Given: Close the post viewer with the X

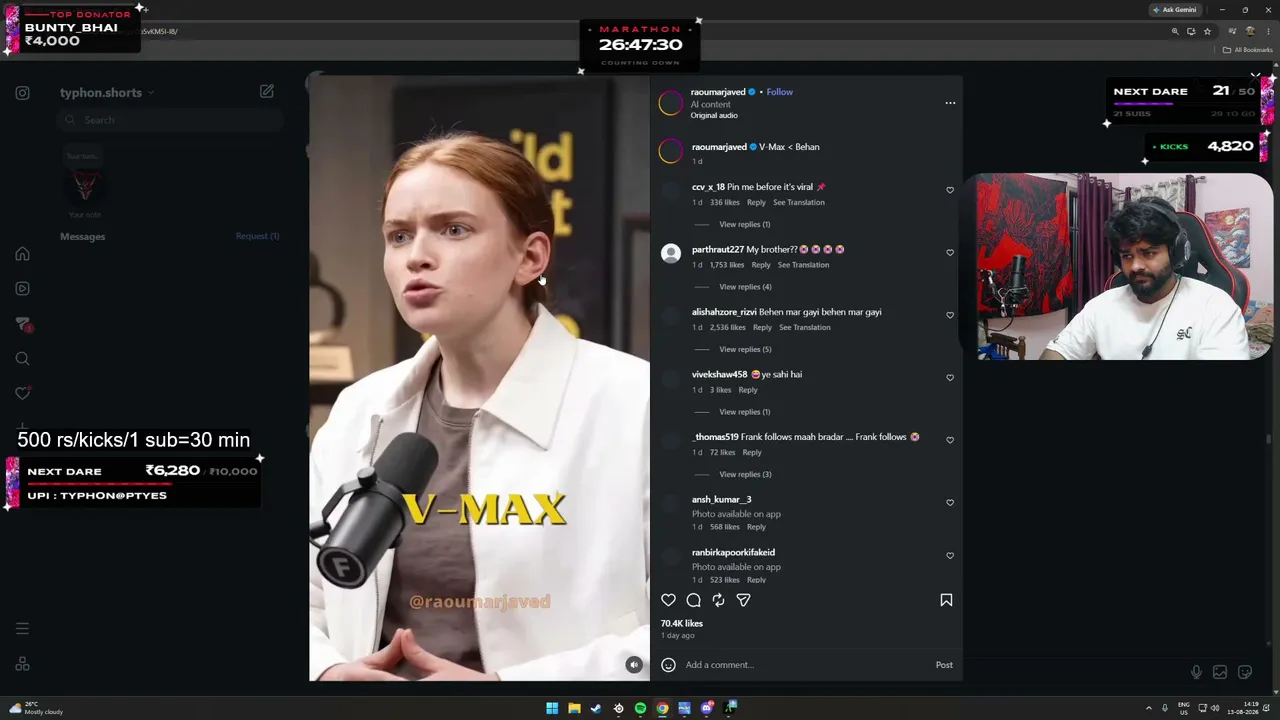Looking at the screenshot, I should (1255, 76).
